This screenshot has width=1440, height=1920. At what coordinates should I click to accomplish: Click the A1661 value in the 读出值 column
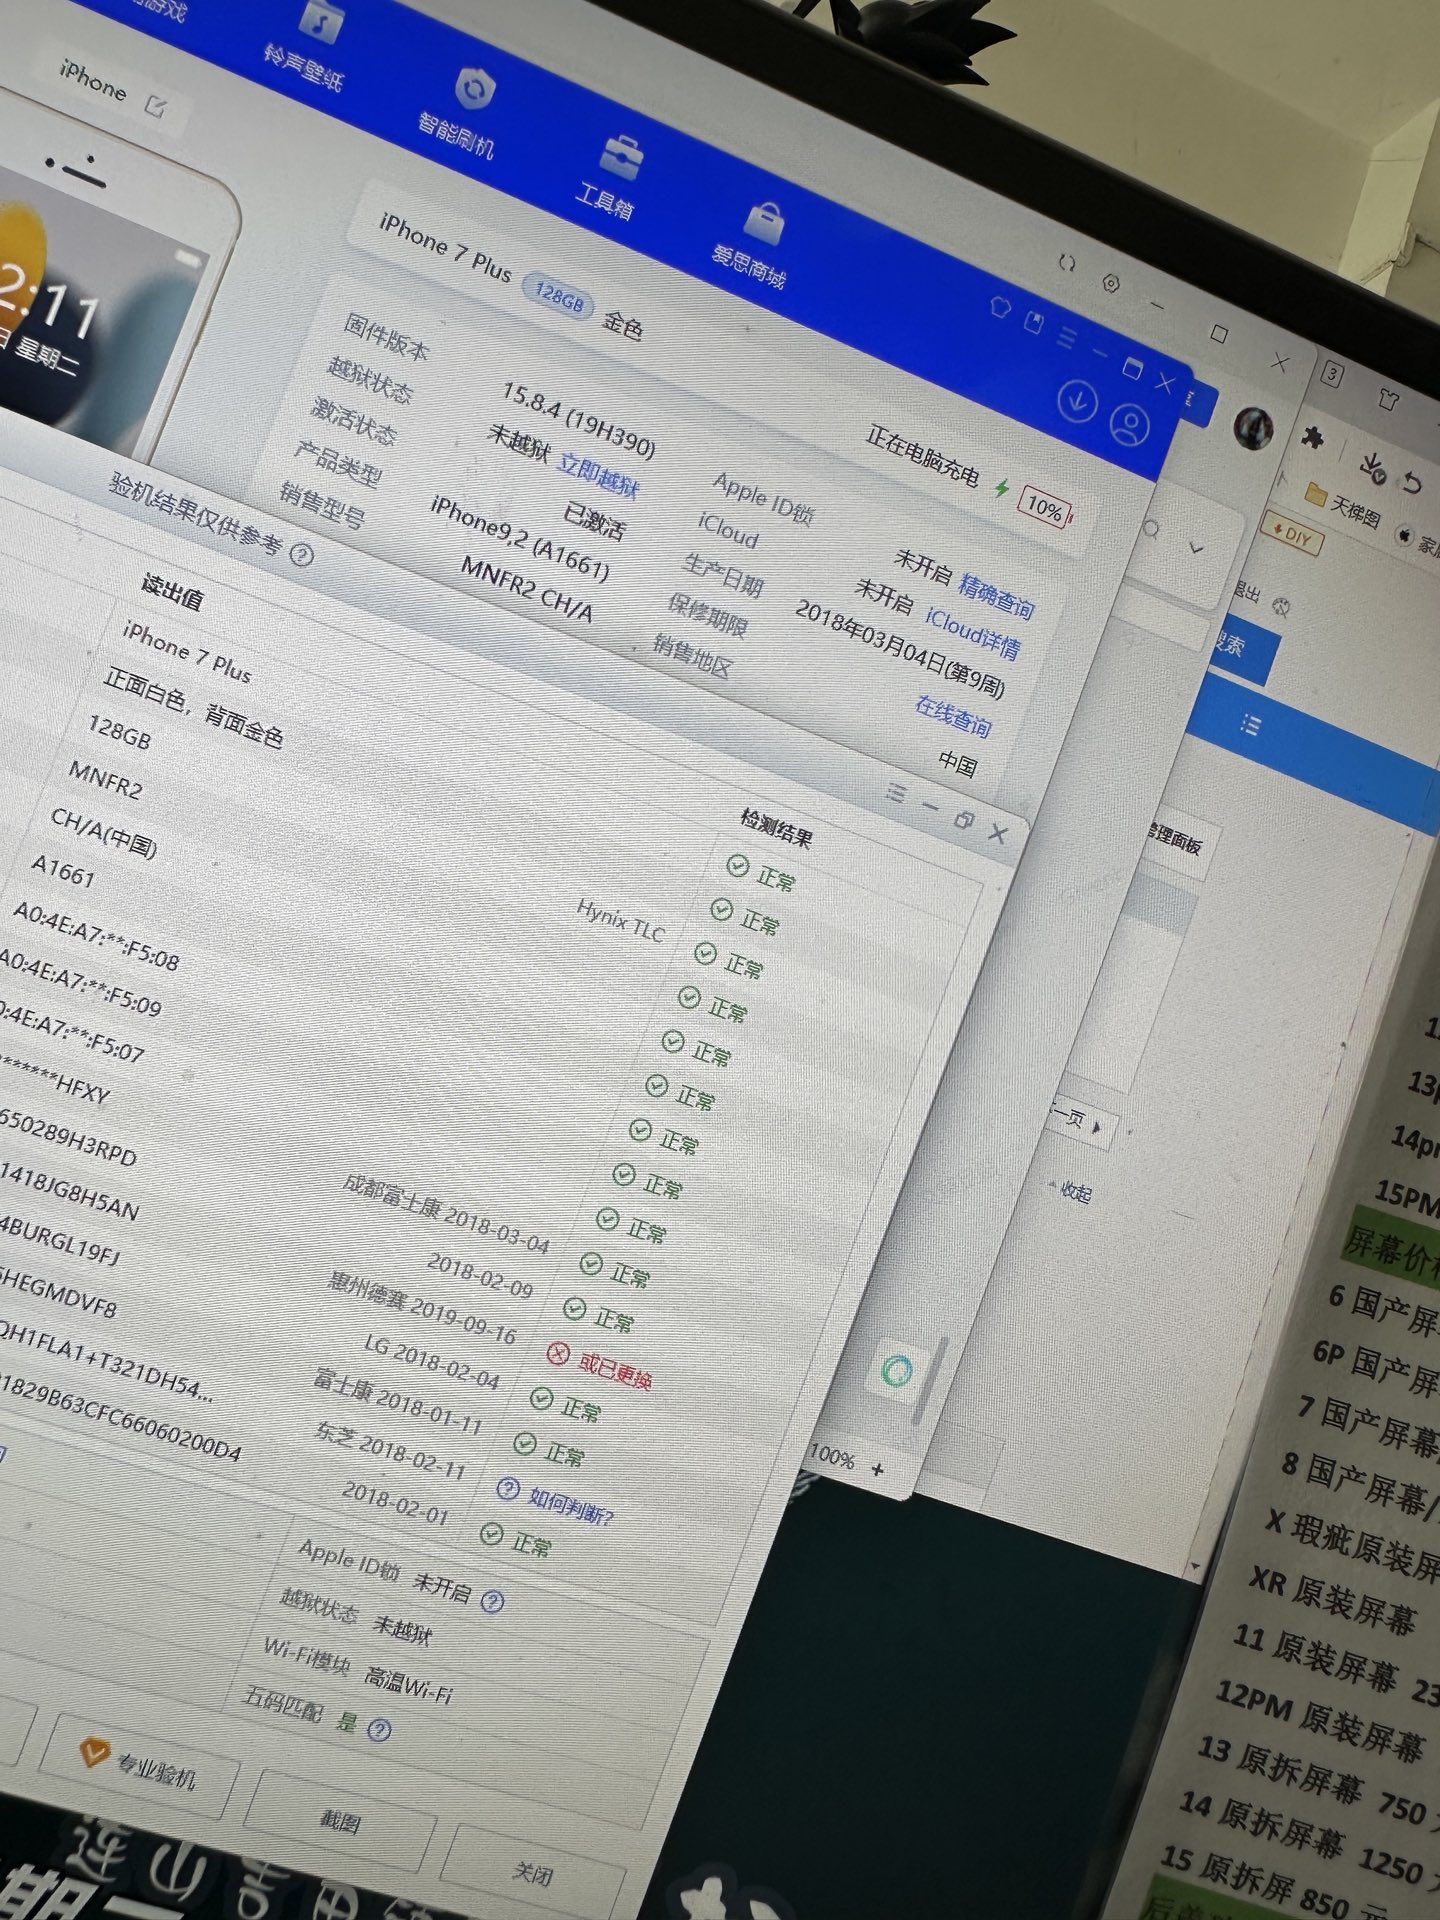pos(63,870)
